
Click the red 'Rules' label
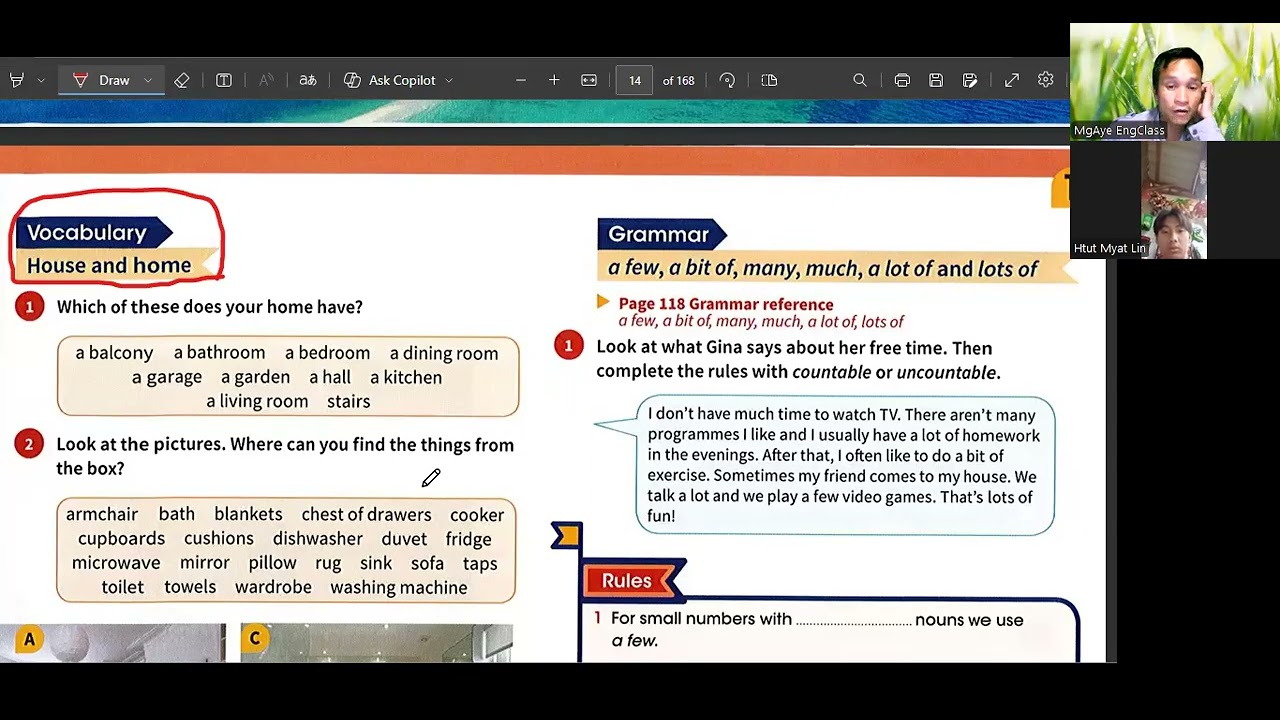tap(627, 580)
